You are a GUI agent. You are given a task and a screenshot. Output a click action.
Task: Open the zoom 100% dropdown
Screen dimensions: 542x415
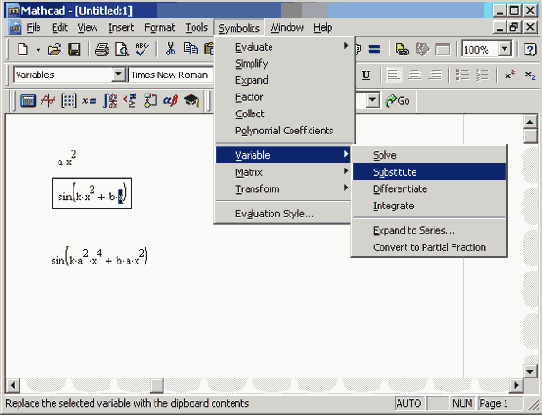(504, 49)
